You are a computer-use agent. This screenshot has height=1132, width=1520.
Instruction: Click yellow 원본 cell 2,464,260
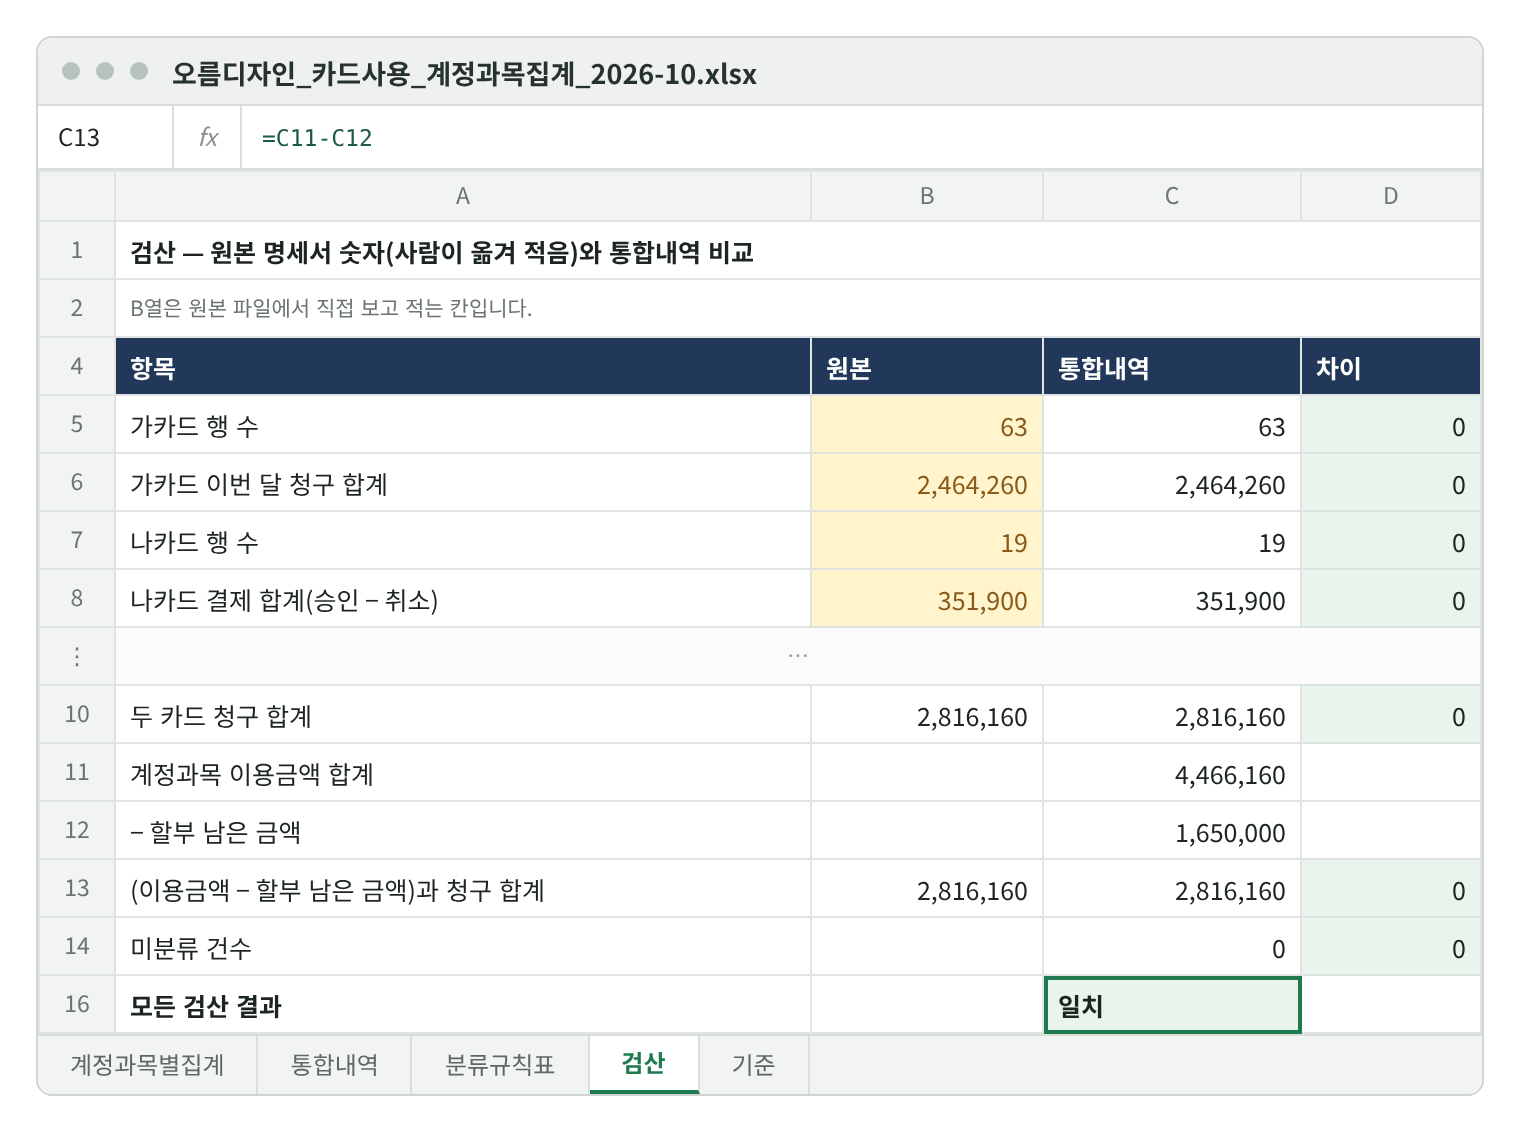927,483
